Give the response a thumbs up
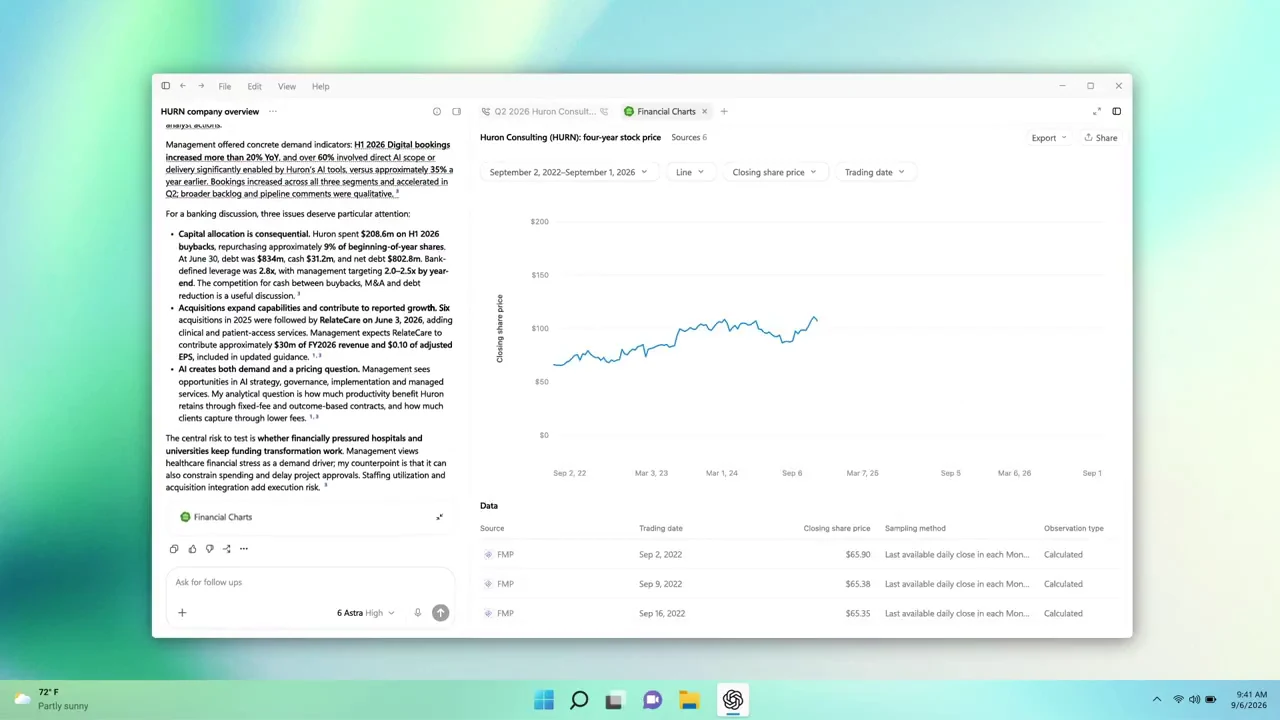 (x=192, y=549)
